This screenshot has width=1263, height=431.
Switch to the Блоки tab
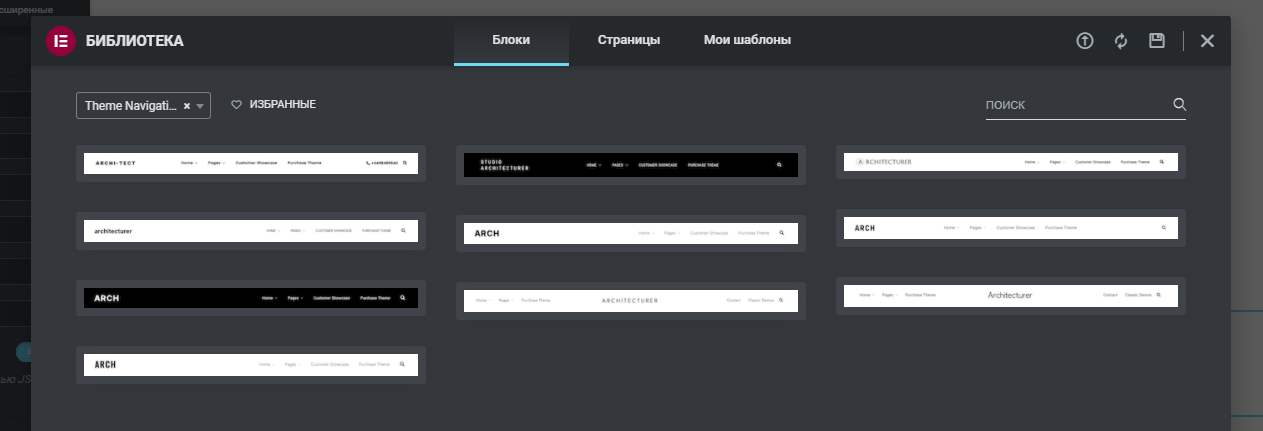(511, 41)
